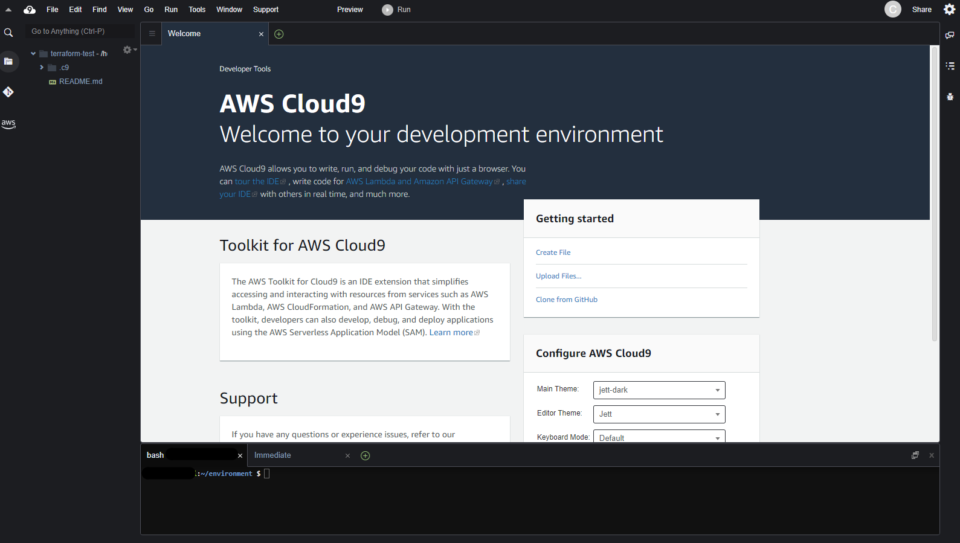Open the search panel magnifier icon
Screen dimensions: 960x543
point(8,32)
